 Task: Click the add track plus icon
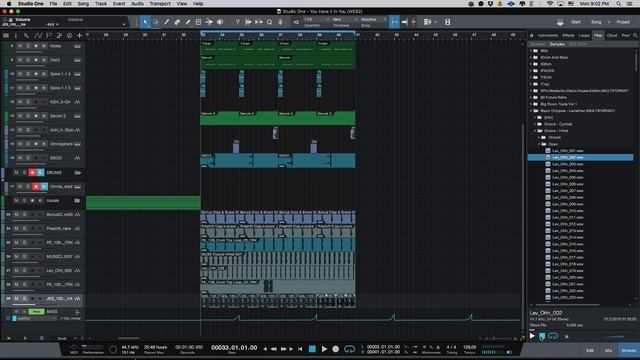(79, 36)
